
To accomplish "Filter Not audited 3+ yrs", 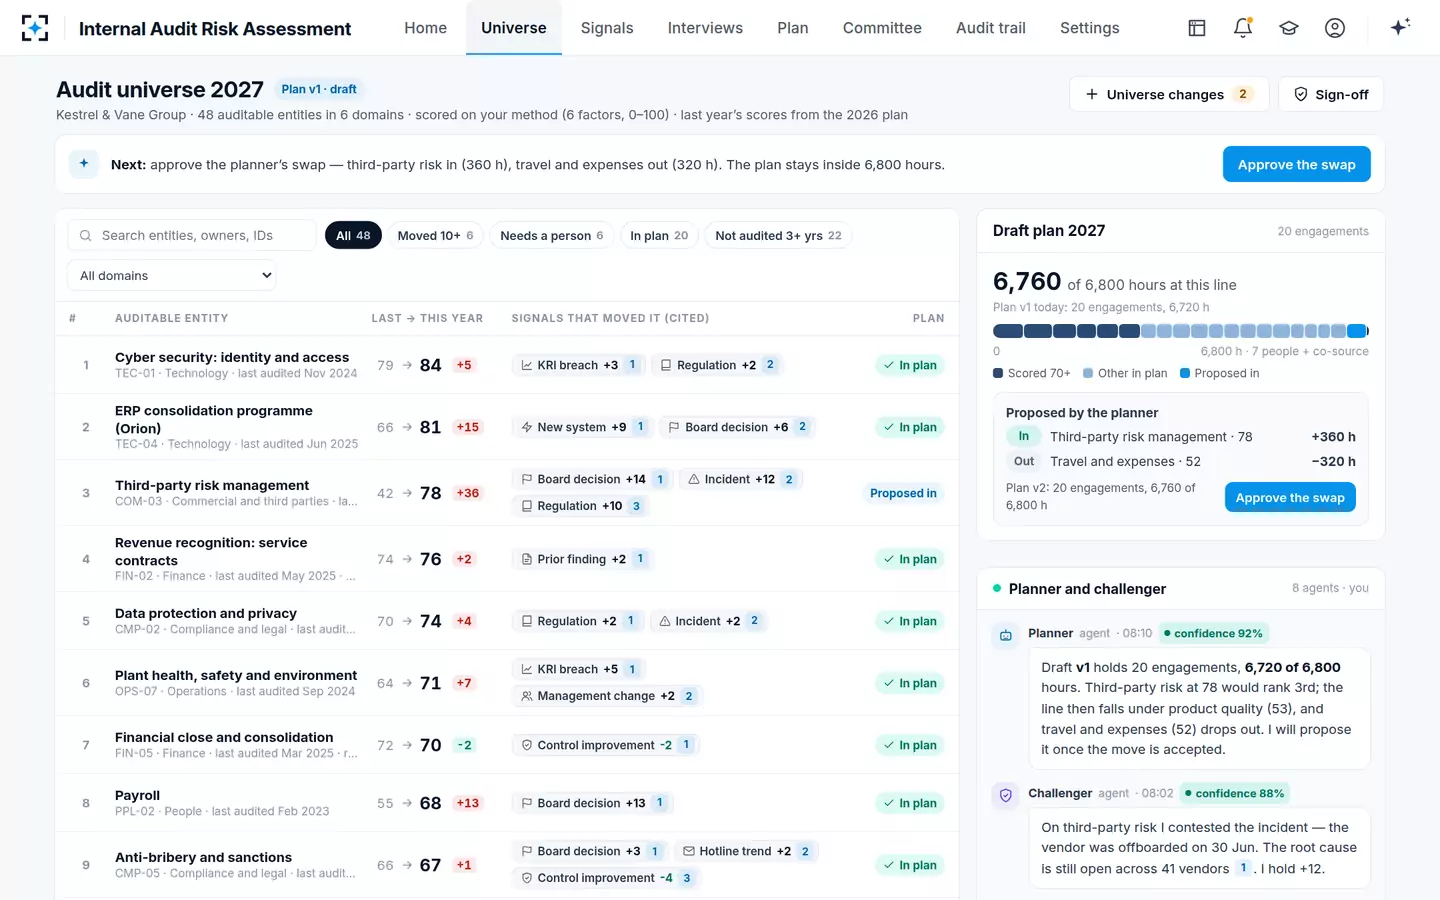I will click(x=778, y=236).
